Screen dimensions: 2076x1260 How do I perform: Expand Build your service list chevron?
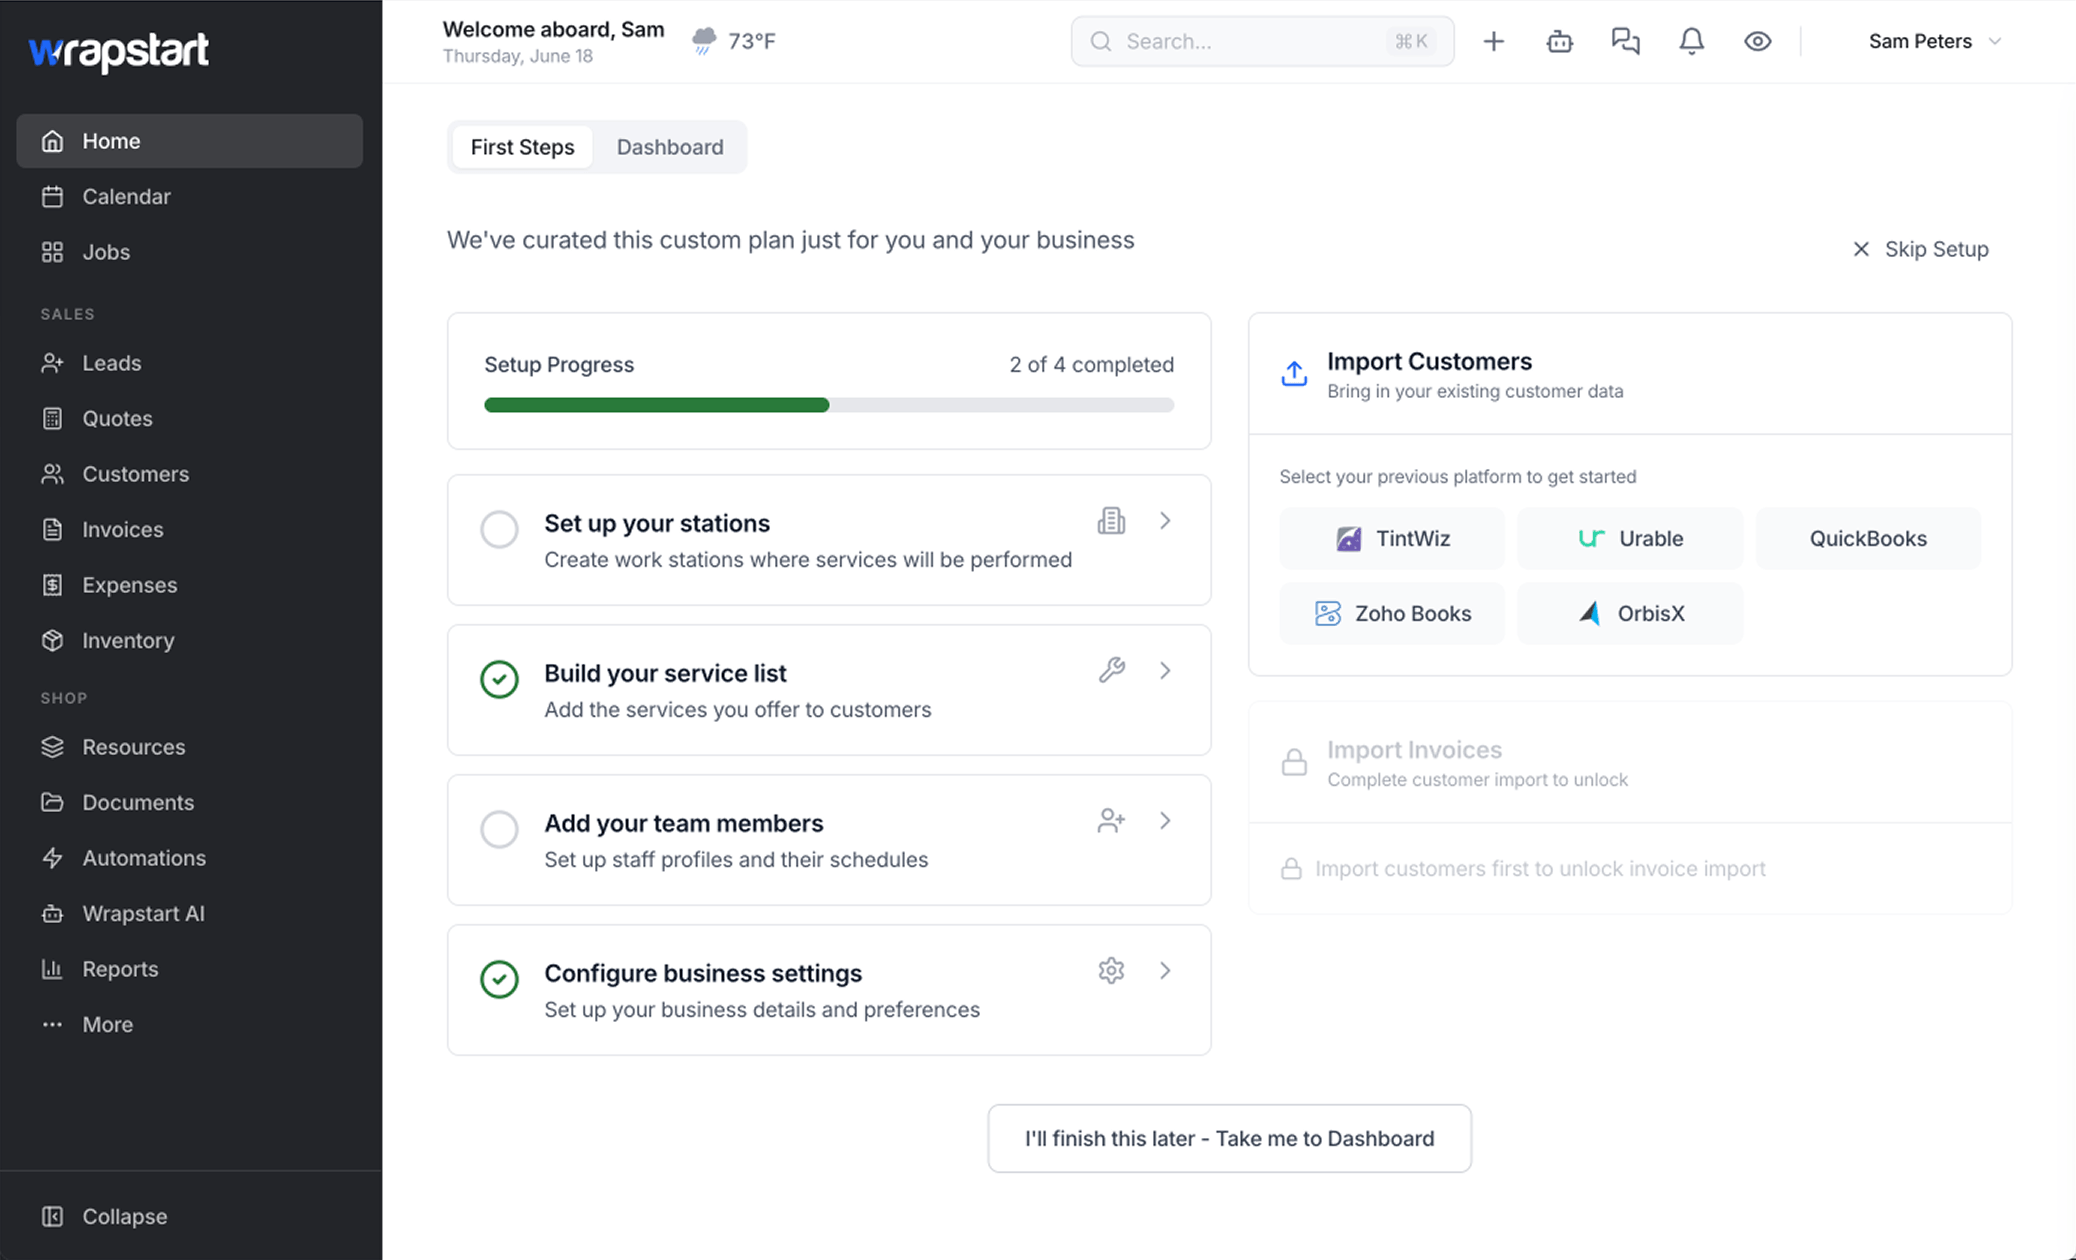[x=1165, y=670]
